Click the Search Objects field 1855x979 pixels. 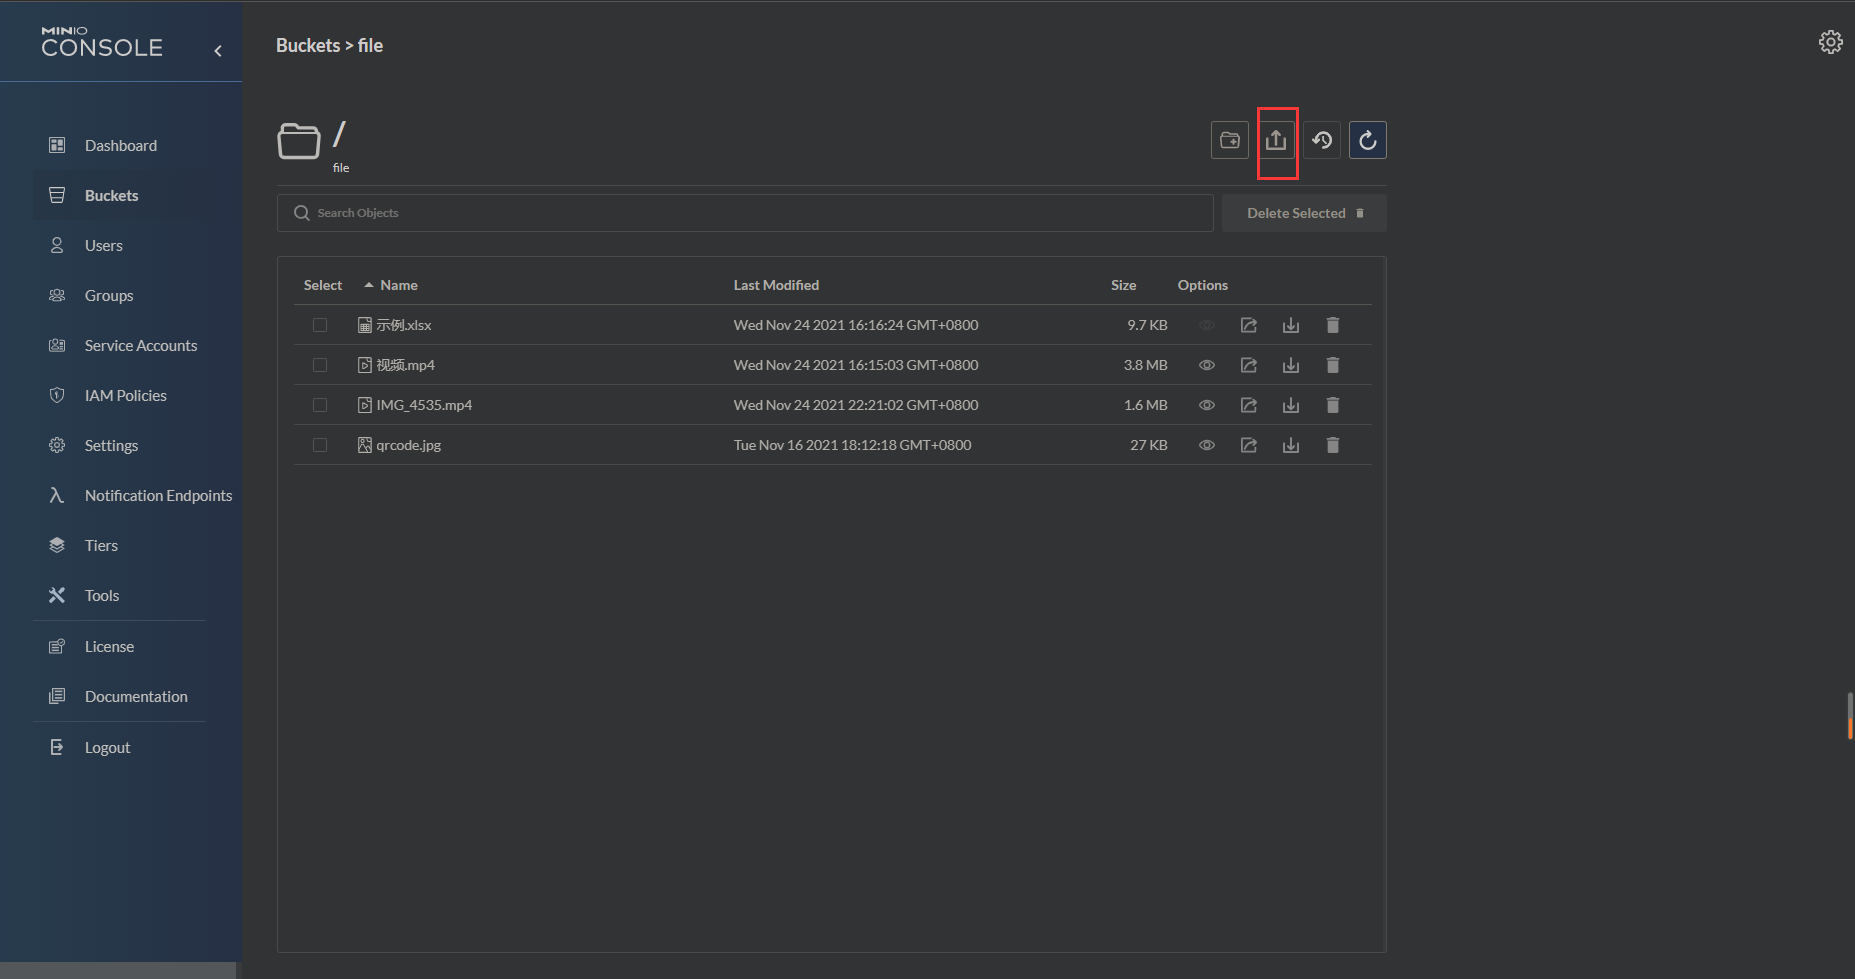click(745, 213)
